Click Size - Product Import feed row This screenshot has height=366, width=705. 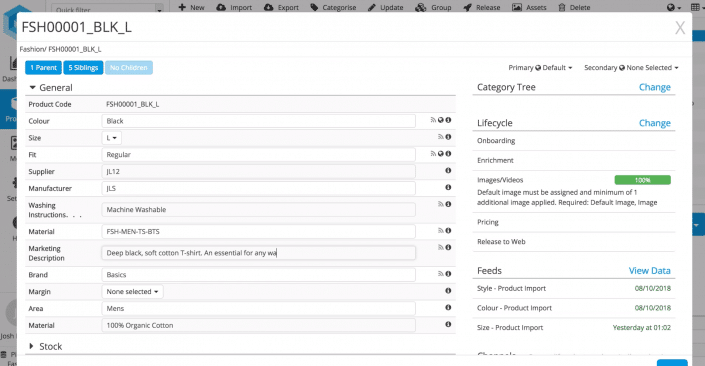(x=574, y=328)
